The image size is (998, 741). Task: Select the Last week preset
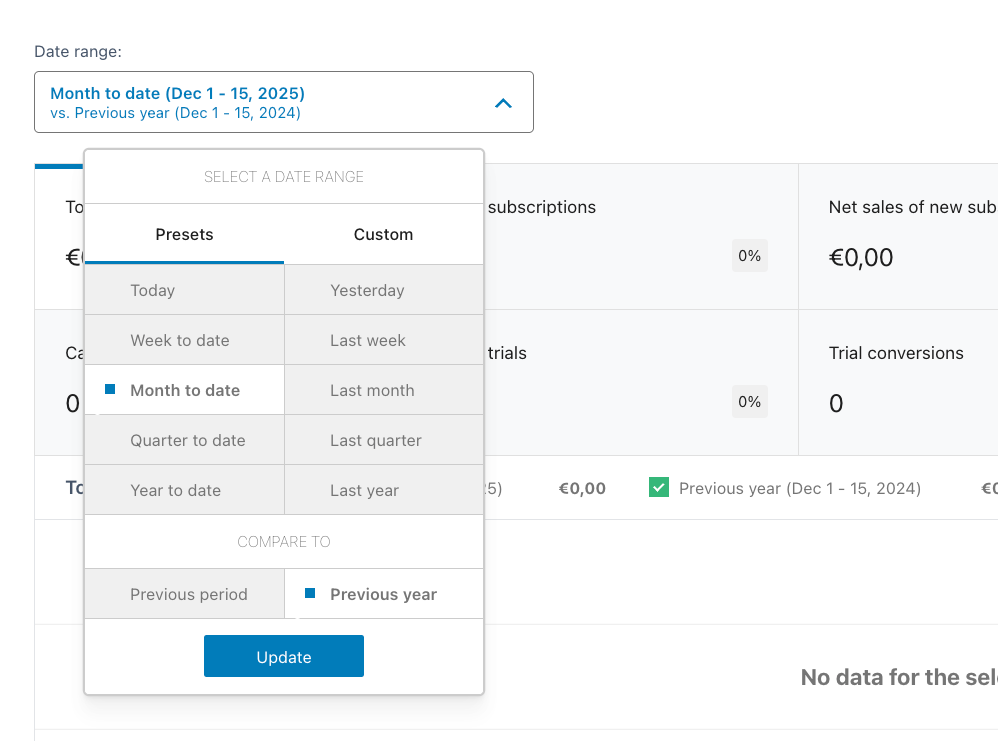point(384,341)
